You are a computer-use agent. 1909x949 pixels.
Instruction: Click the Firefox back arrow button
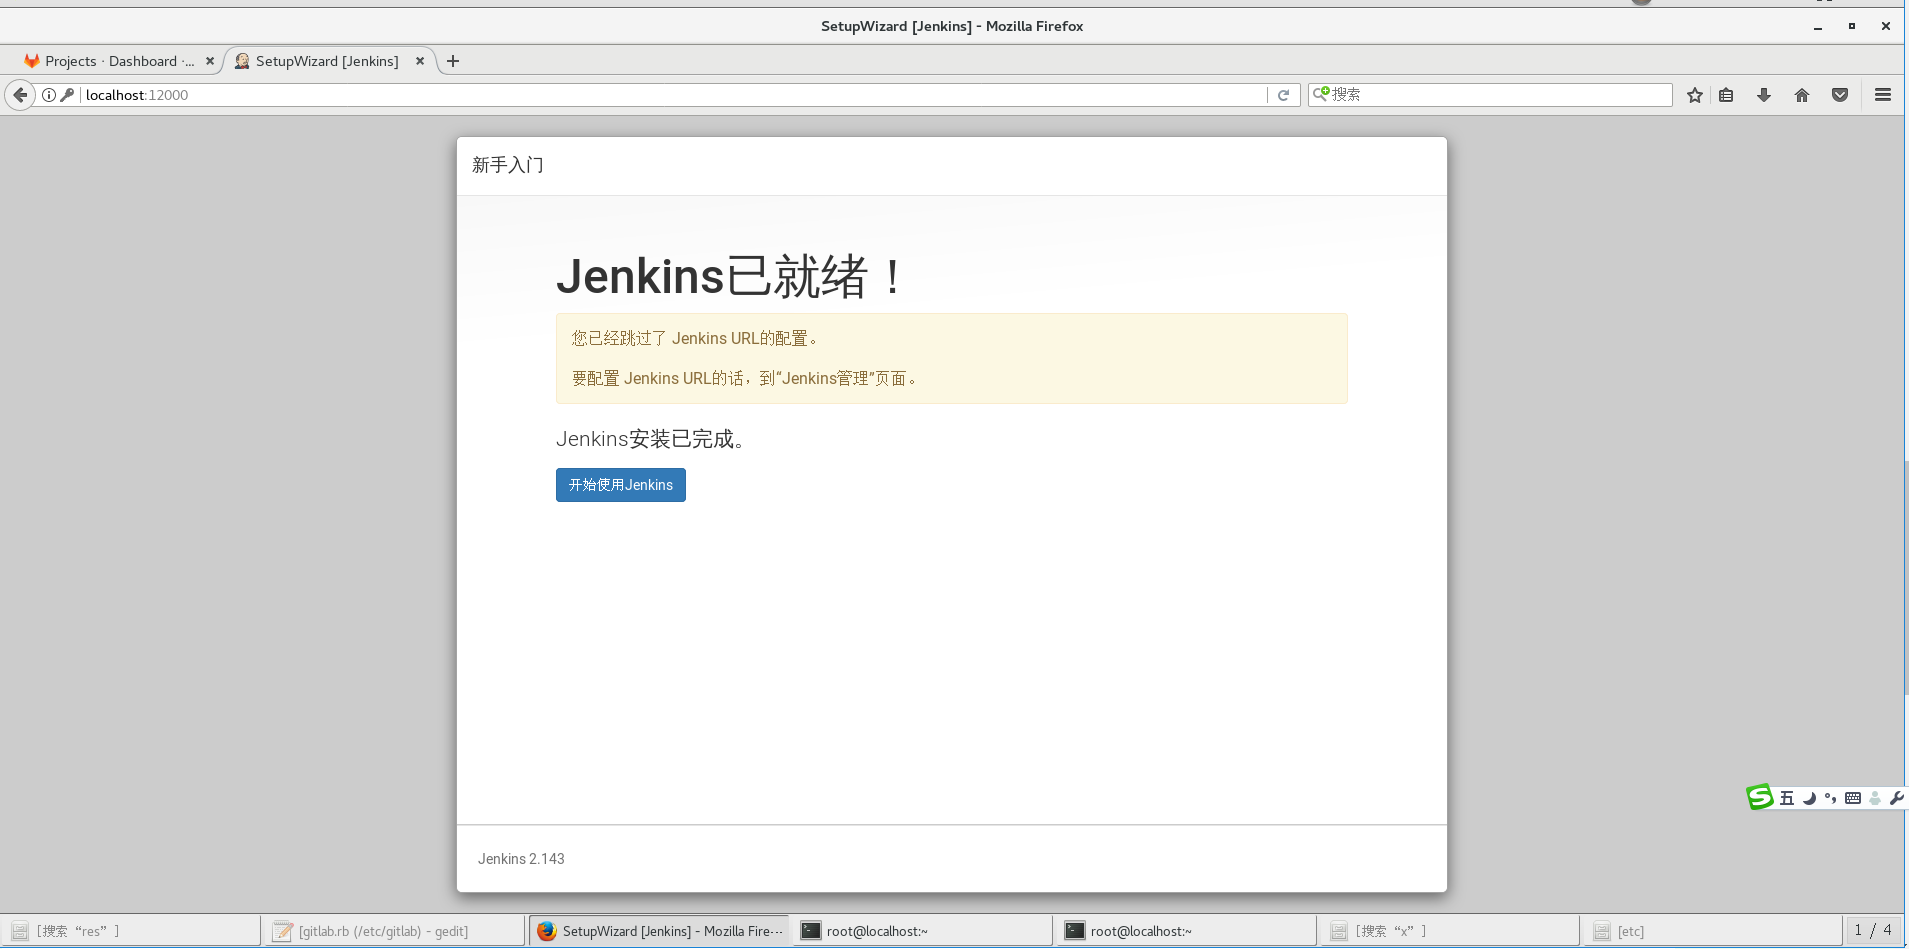click(x=20, y=95)
